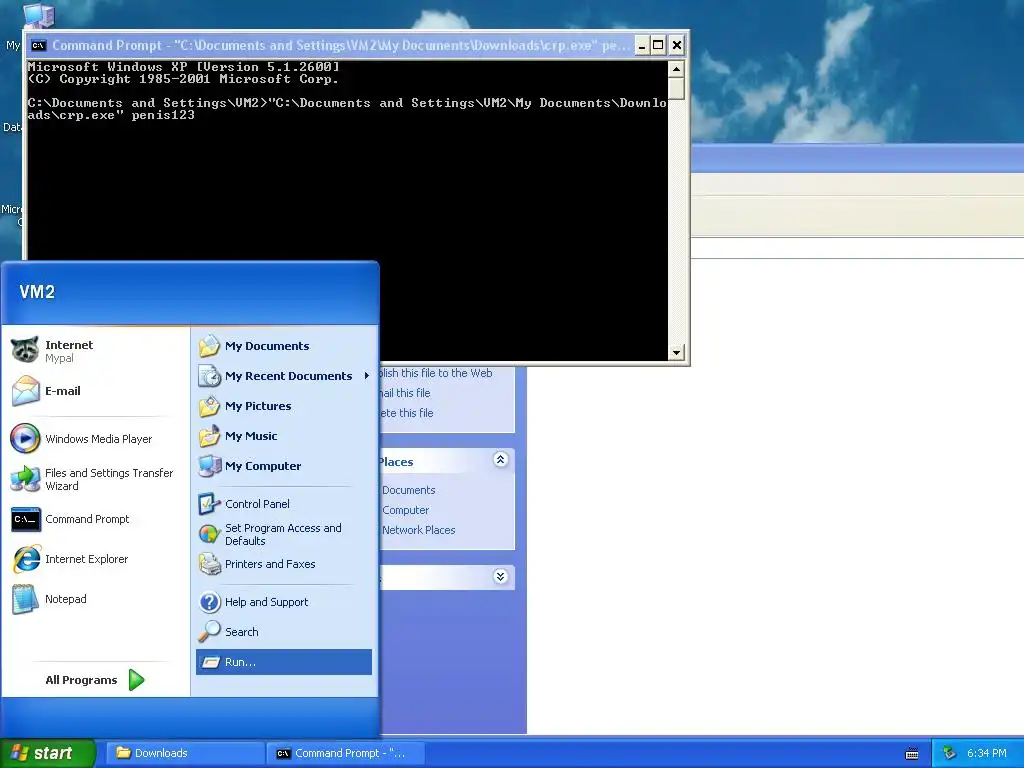The image size is (1024, 768).
Task: Open My Network Places link
Action: (x=419, y=530)
